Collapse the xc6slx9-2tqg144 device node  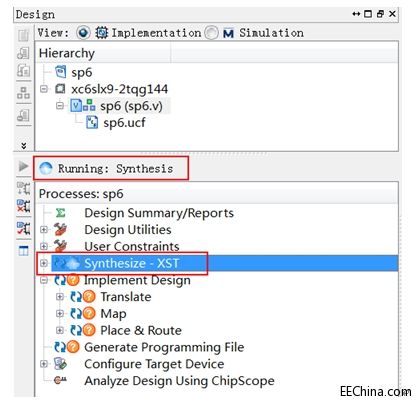click(x=44, y=89)
